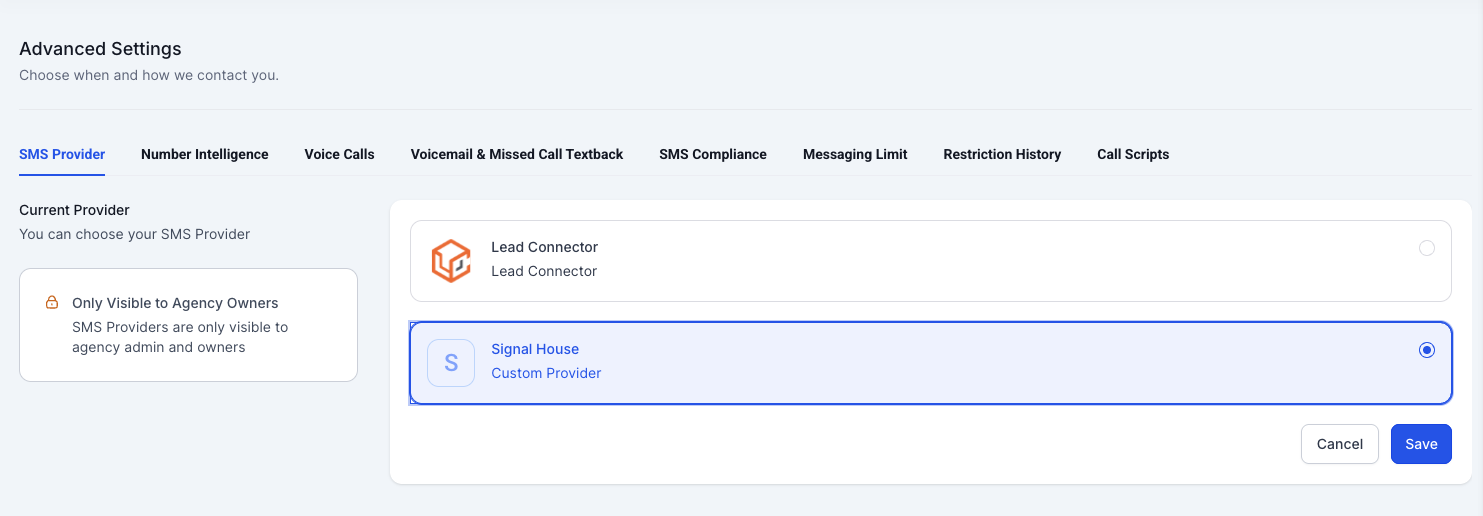The height and width of the screenshot is (516, 1483).
Task: Save the SMS provider selection
Action: [1421, 444]
